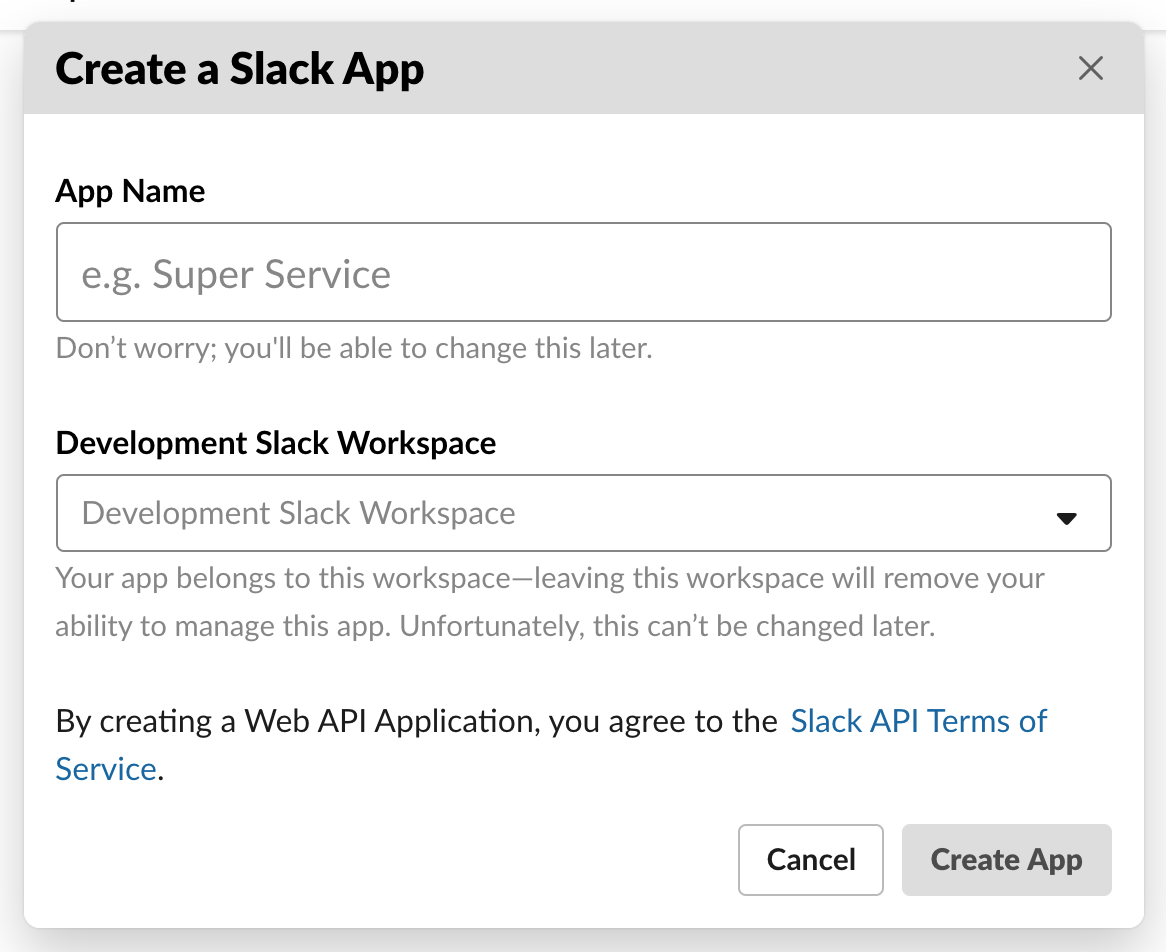Click the Create a Slack App title

pos(240,69)
